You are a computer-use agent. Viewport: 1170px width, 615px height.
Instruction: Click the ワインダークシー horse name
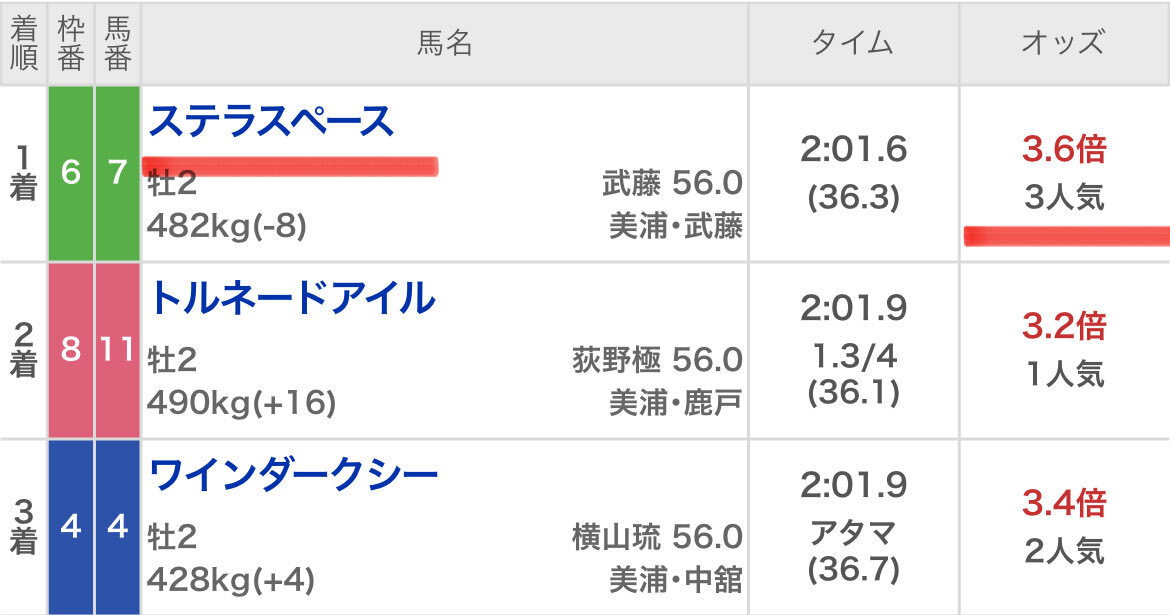pos(293,474)
